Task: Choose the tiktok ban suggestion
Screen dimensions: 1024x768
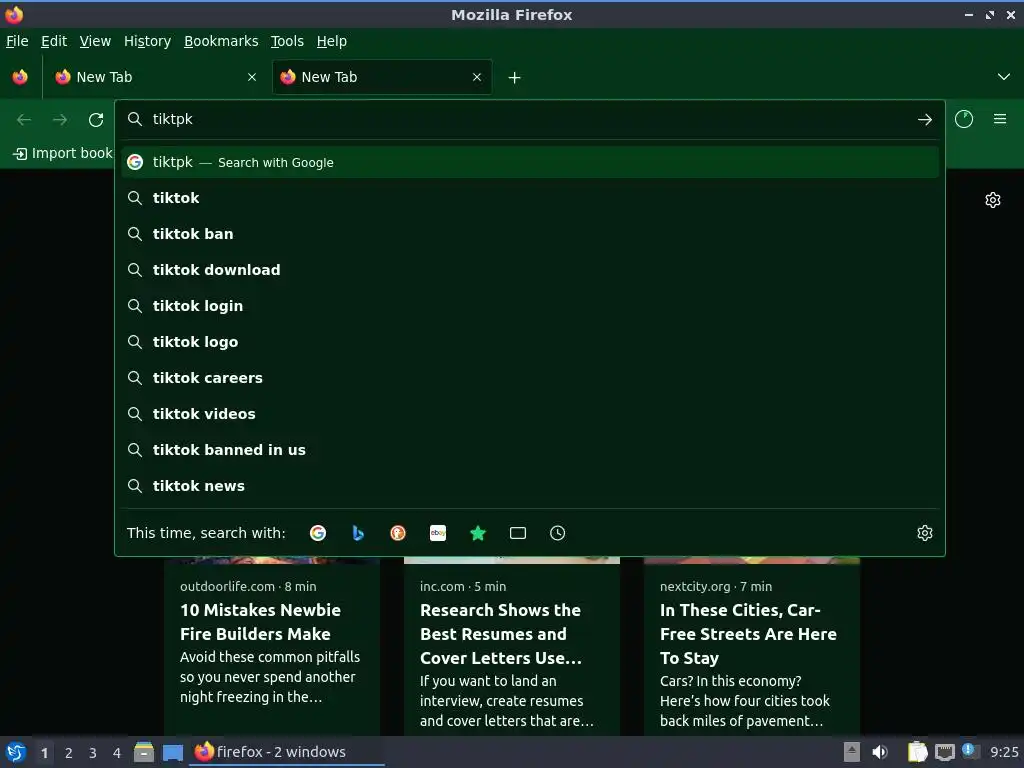Action: click(530, 234)
